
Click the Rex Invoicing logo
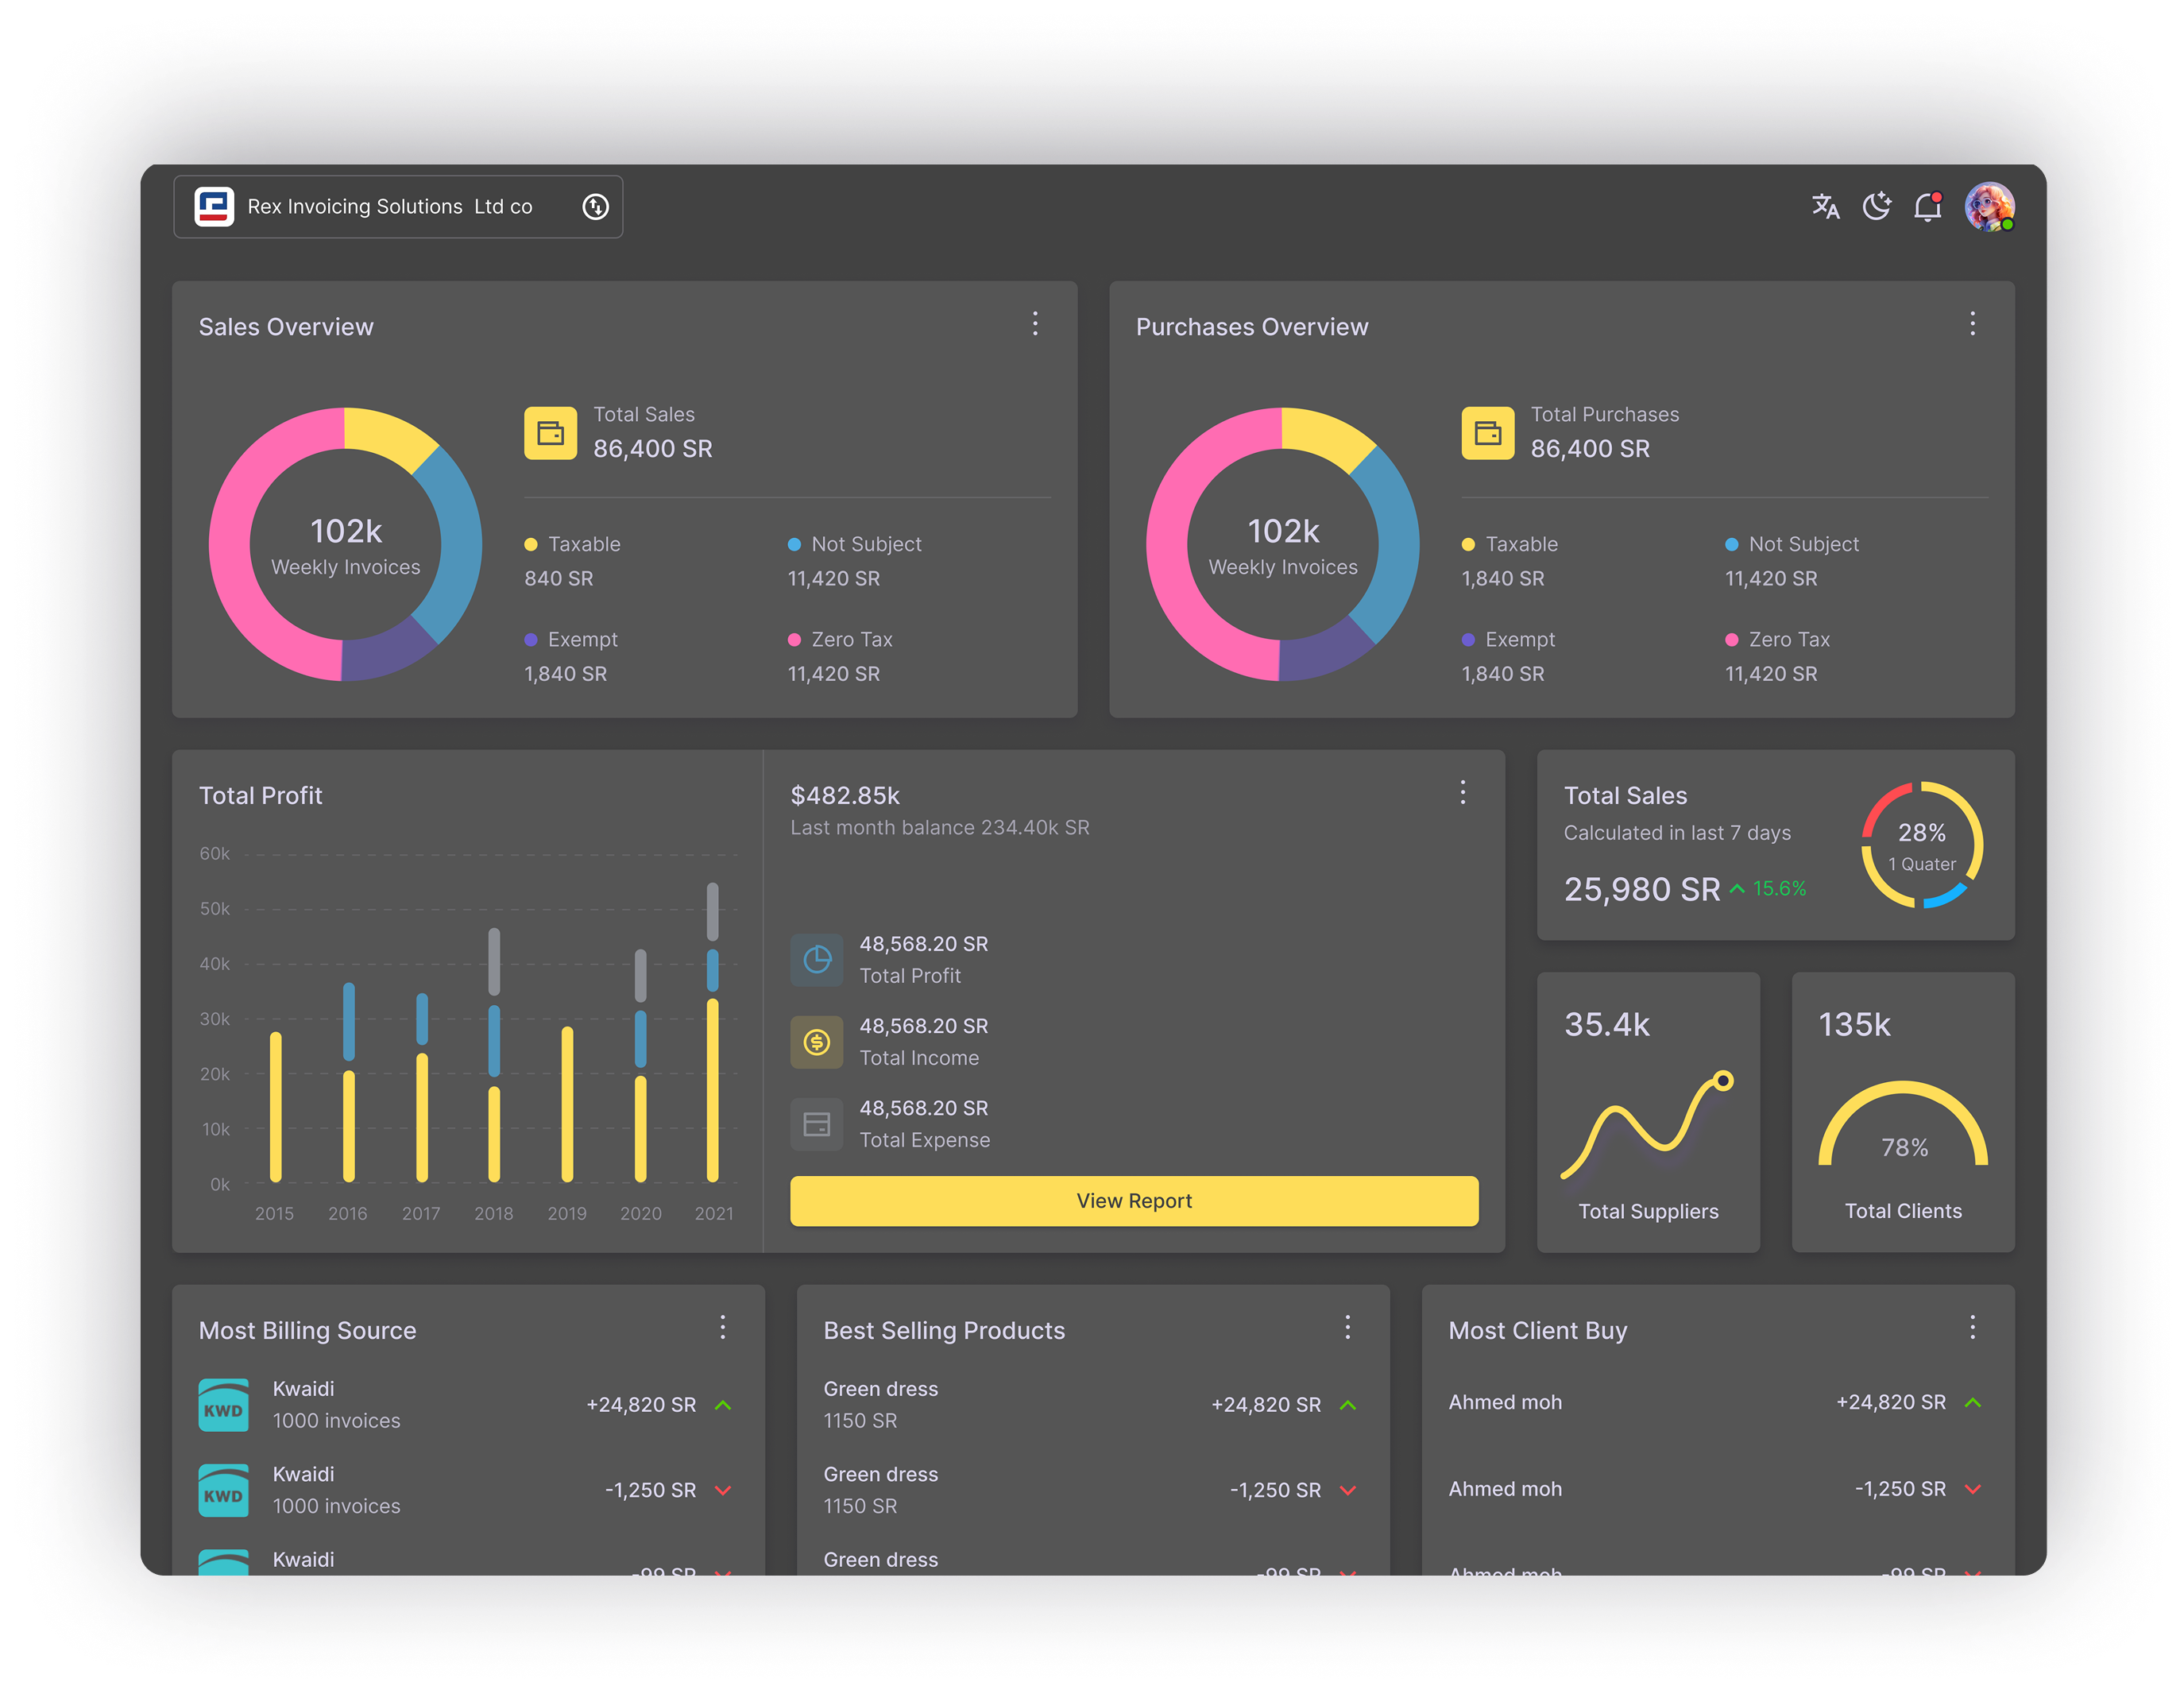(214, 207)
